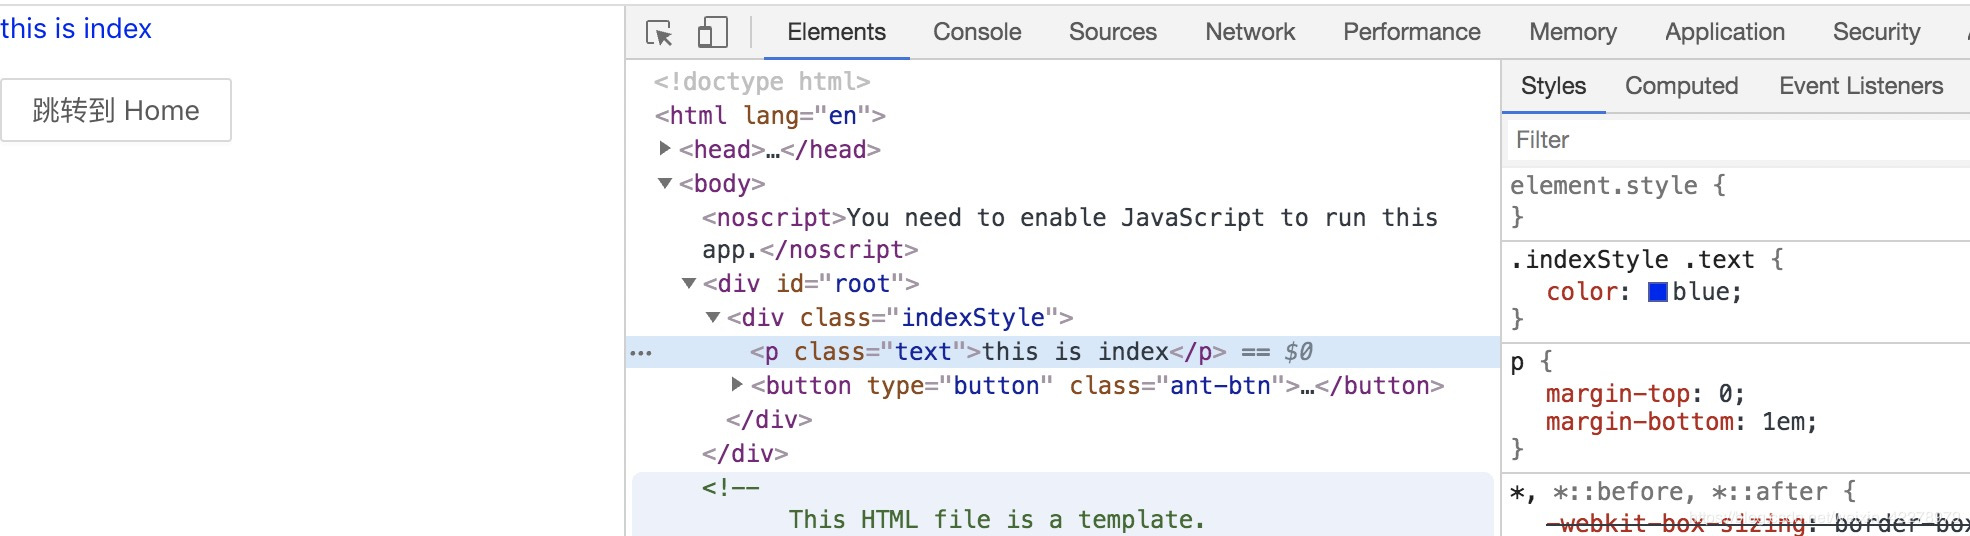Click the 'blue' color value text
Screen dimensions: 1970x536
tap(1700, 292)
